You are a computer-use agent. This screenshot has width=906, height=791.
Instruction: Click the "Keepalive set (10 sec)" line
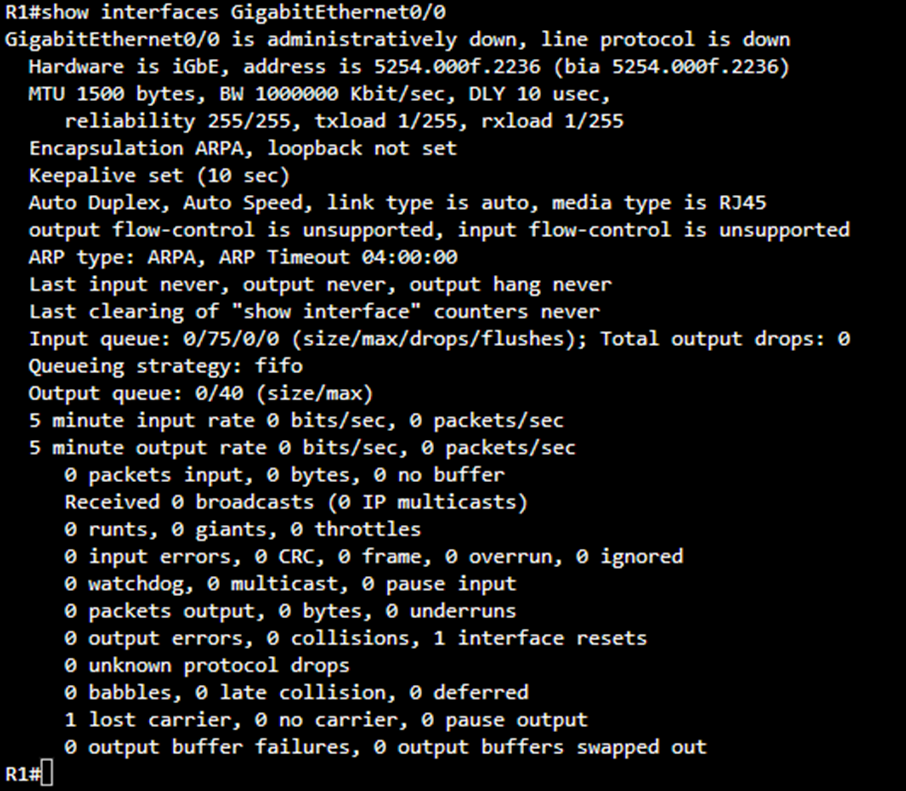pyautogui.click(x=158, y=175)
